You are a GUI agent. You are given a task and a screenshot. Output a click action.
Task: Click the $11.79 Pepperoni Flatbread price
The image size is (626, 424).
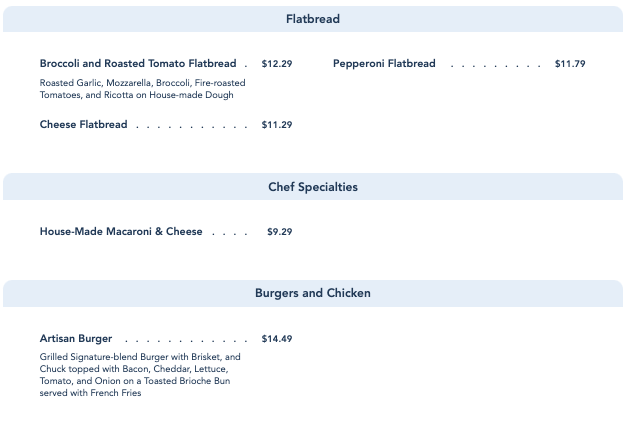click(x=570, y=64)
